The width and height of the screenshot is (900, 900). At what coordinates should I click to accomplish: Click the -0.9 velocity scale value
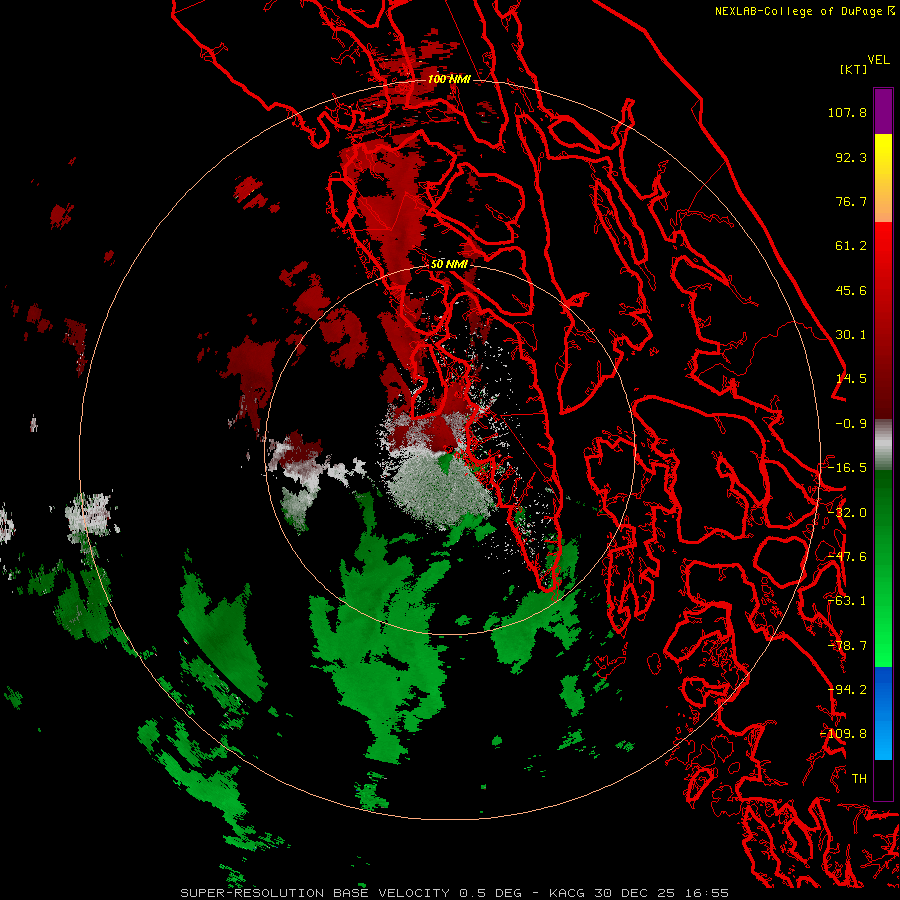coord(851,424)
